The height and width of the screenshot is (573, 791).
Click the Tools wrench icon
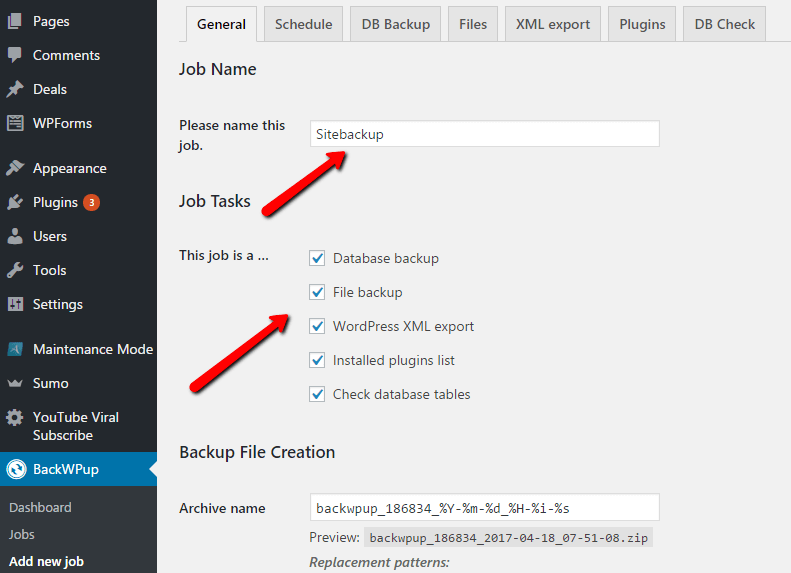(x=15, y=270)
